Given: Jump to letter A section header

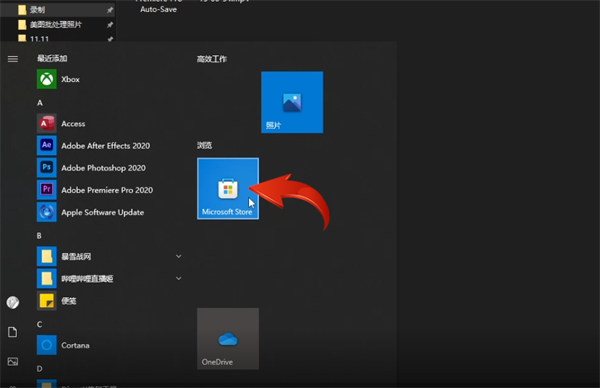Looking at the screenshot, I should click(x=40, y=103).
